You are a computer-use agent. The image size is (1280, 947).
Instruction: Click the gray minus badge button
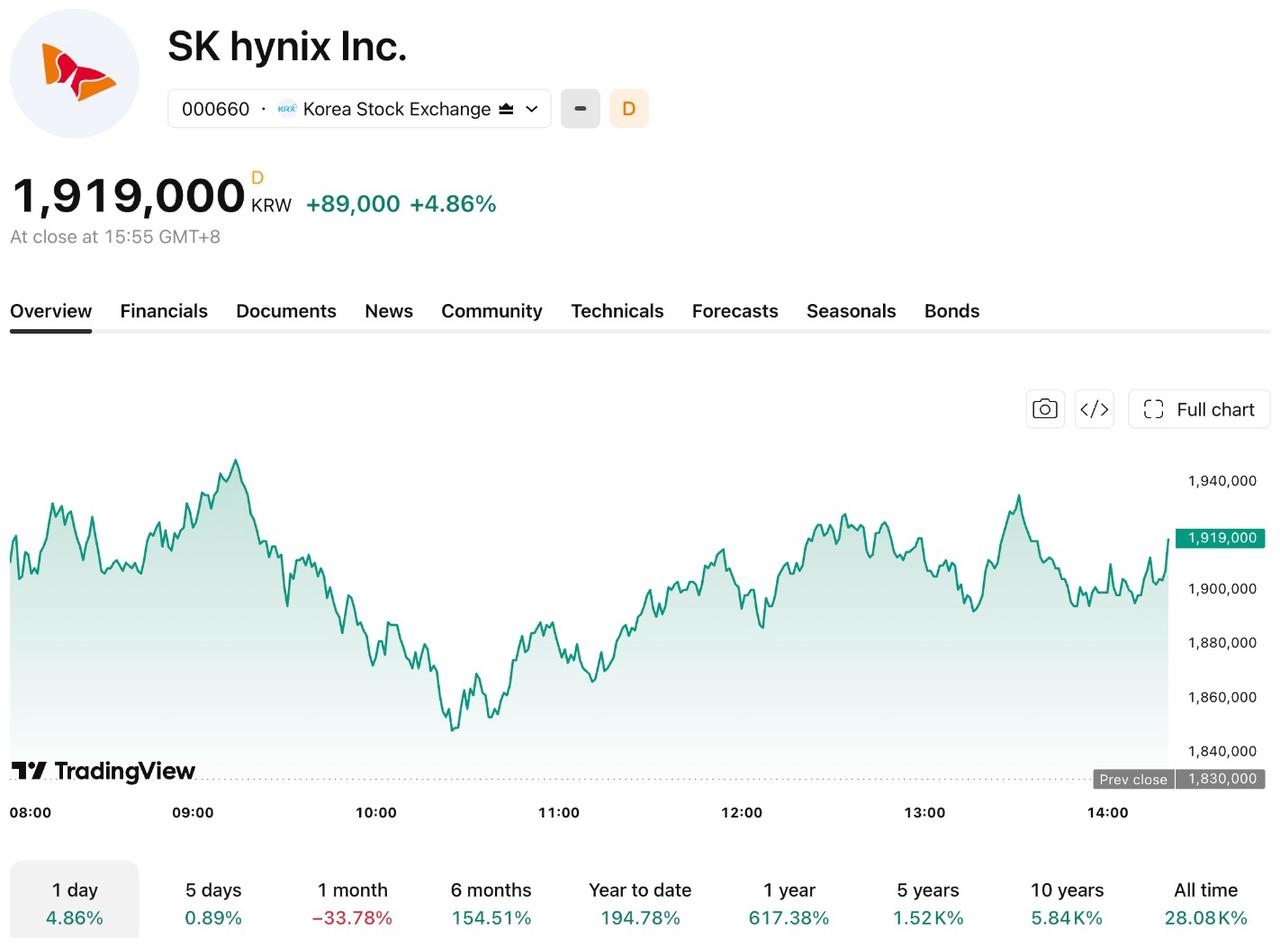(x=580, y=109)
